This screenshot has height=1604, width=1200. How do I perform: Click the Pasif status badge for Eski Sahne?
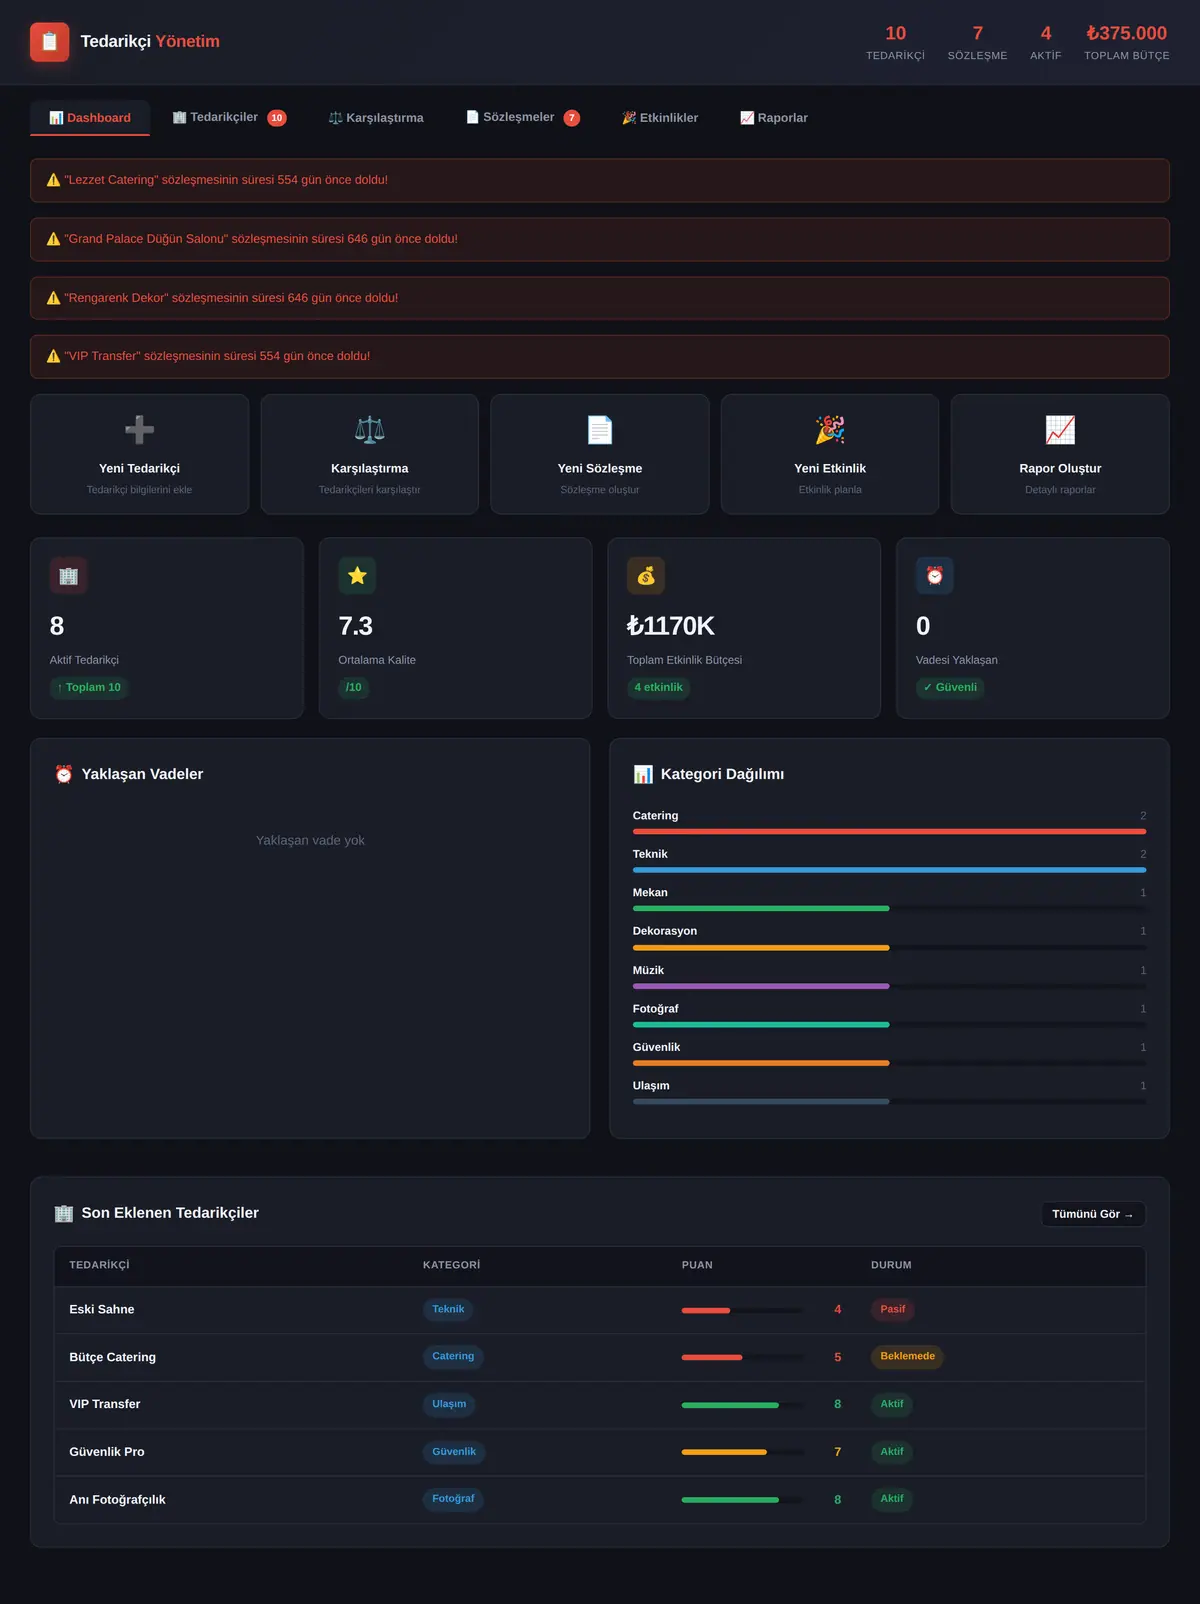(x=892, y=1309)
